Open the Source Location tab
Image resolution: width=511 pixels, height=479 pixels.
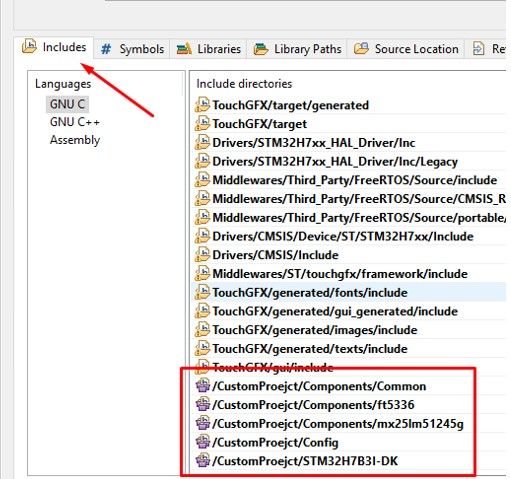406,49
